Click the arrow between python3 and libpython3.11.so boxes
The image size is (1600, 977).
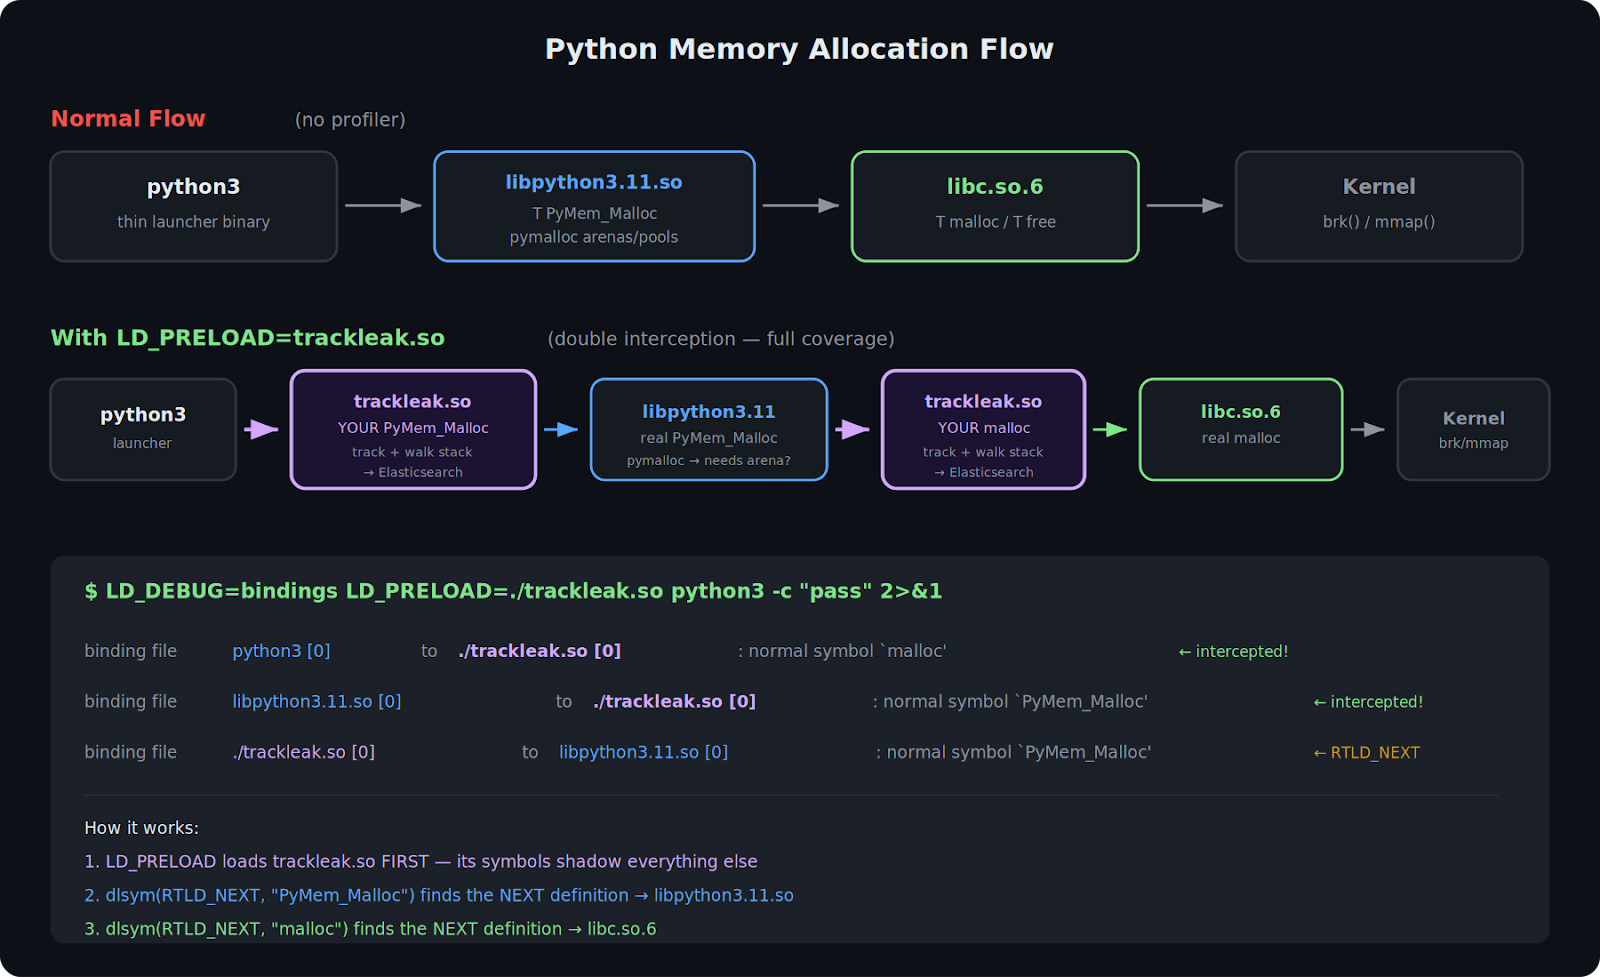pyautogui.click(x=384, y=206)
